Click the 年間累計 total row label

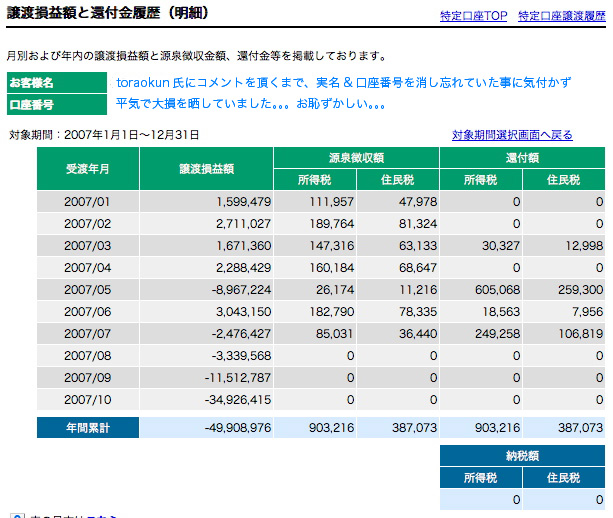86,427
